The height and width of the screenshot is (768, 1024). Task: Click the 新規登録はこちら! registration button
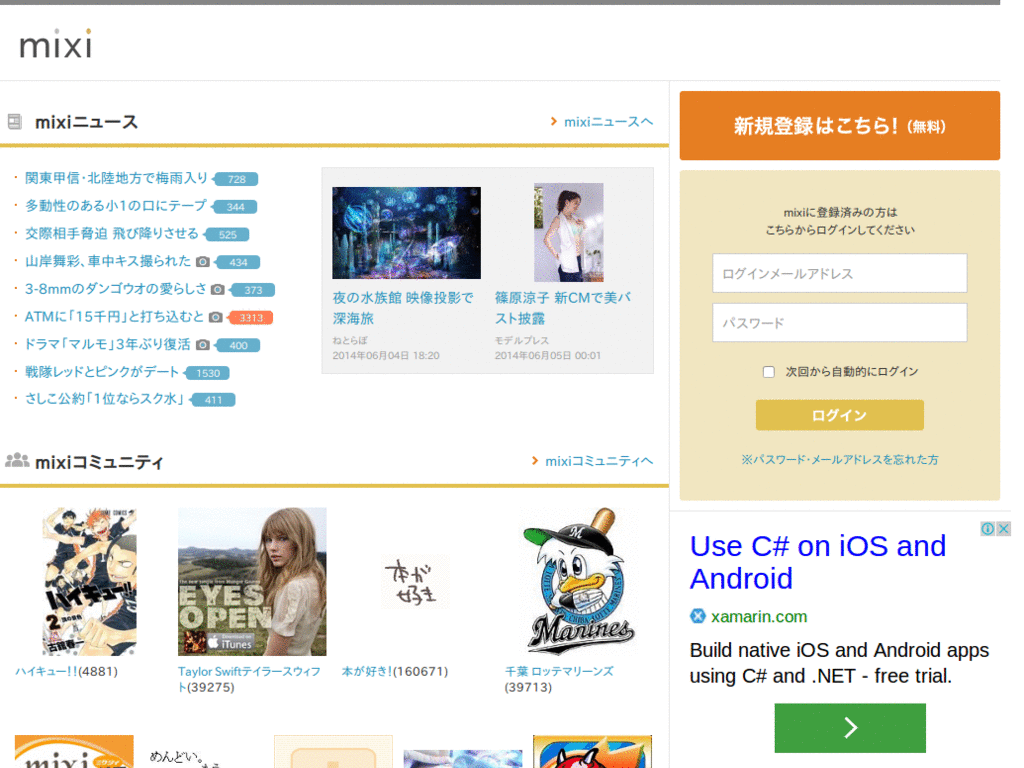pos(839,125)
